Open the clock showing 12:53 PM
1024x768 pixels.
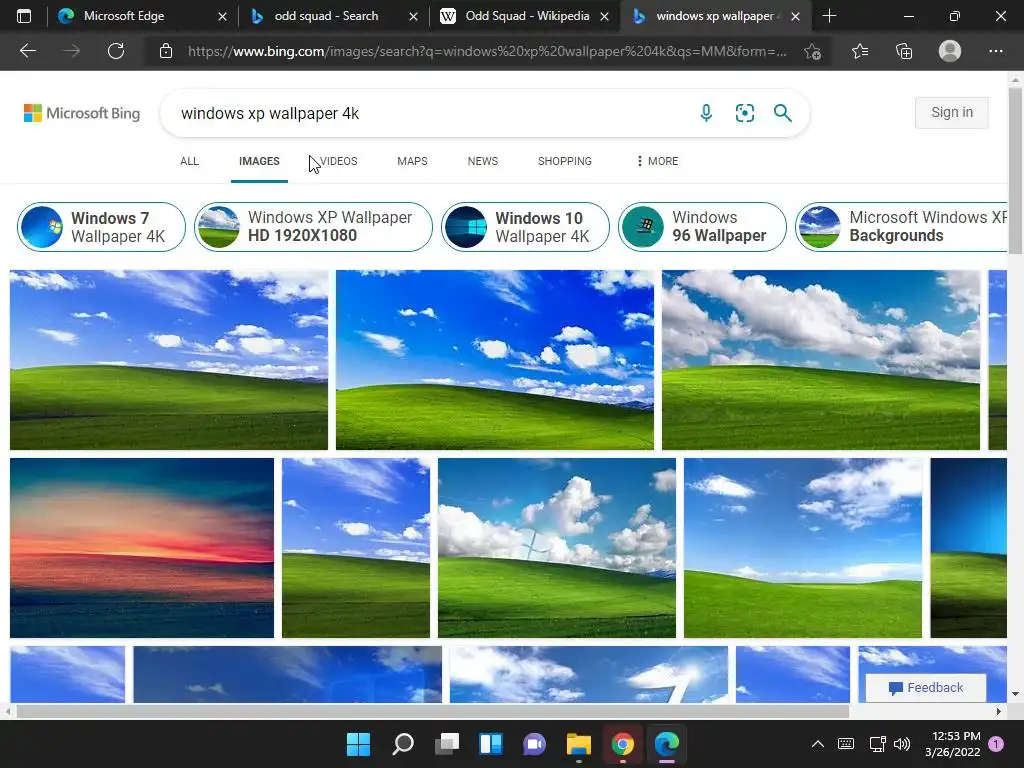953,744
